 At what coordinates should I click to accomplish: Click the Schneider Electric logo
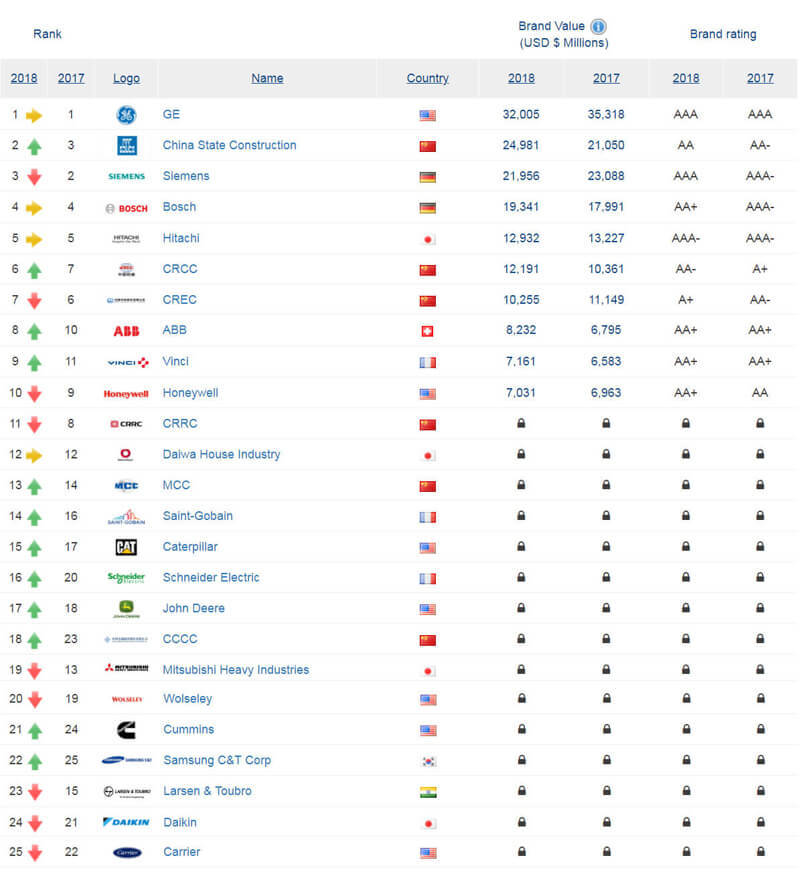point(126,578)
